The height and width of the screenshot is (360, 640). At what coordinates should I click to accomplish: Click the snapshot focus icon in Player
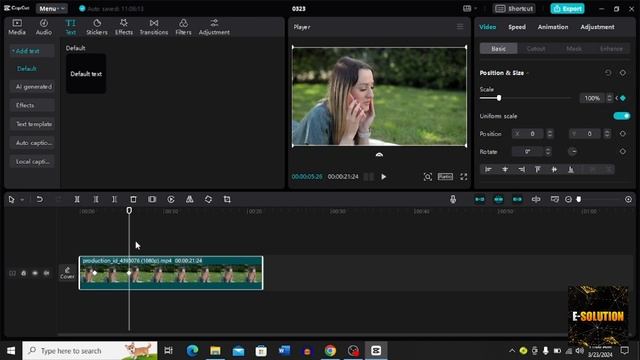coord(427,177)
